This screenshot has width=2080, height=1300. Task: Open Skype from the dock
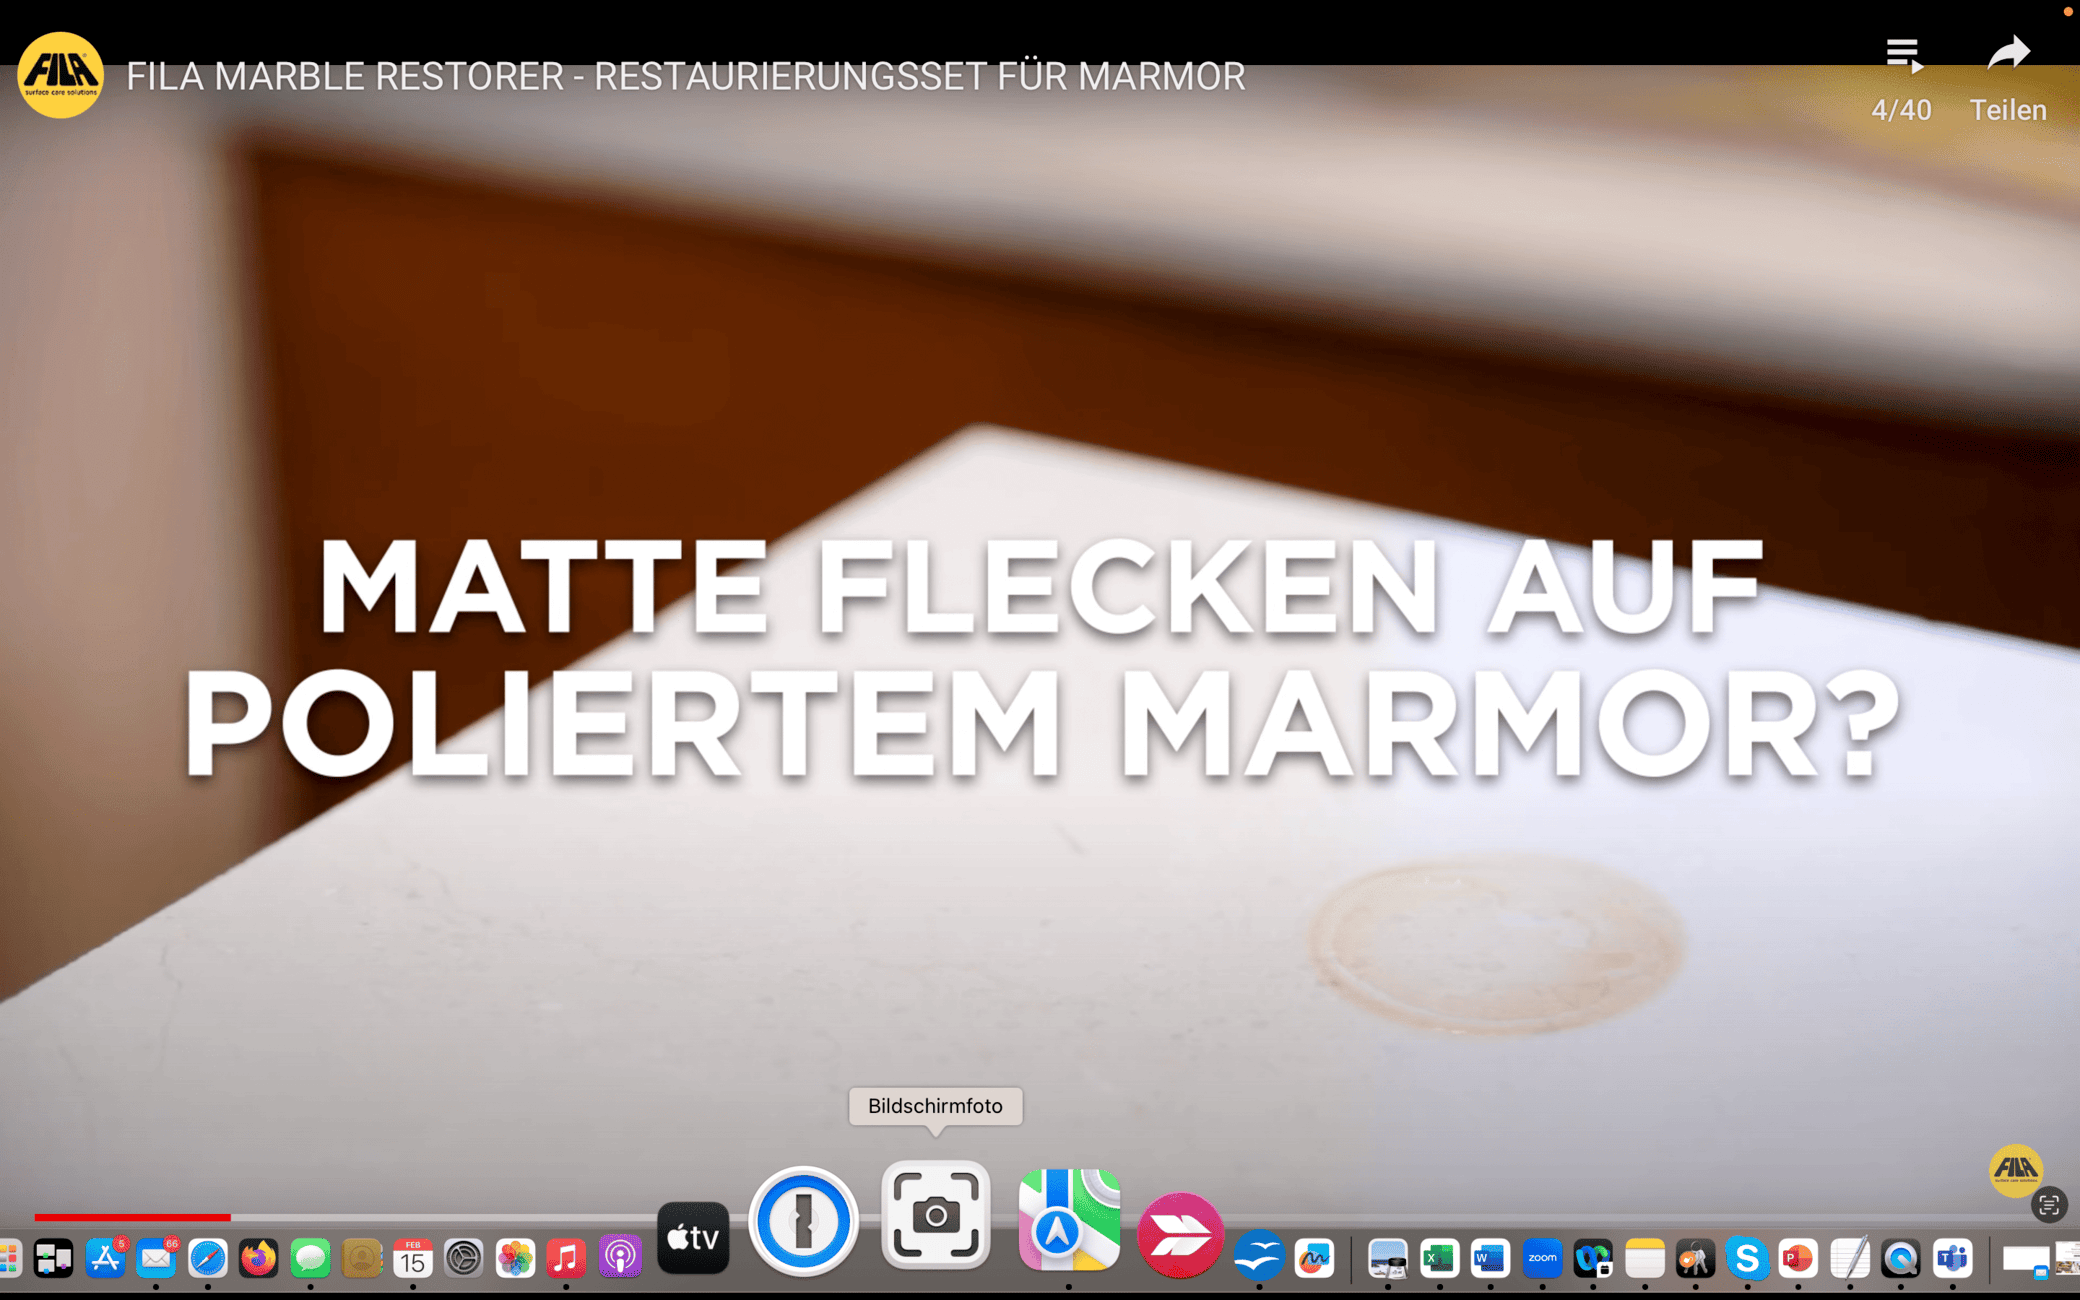(x=1747, y=1258)
